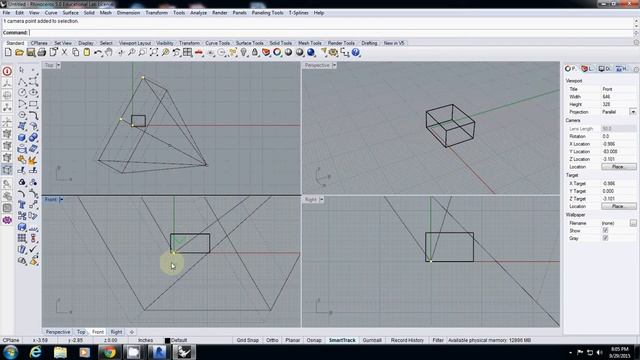This screenshot has height=360, width=640.
Task: Toggle Record History in status bar
Action: click(407, 340)
